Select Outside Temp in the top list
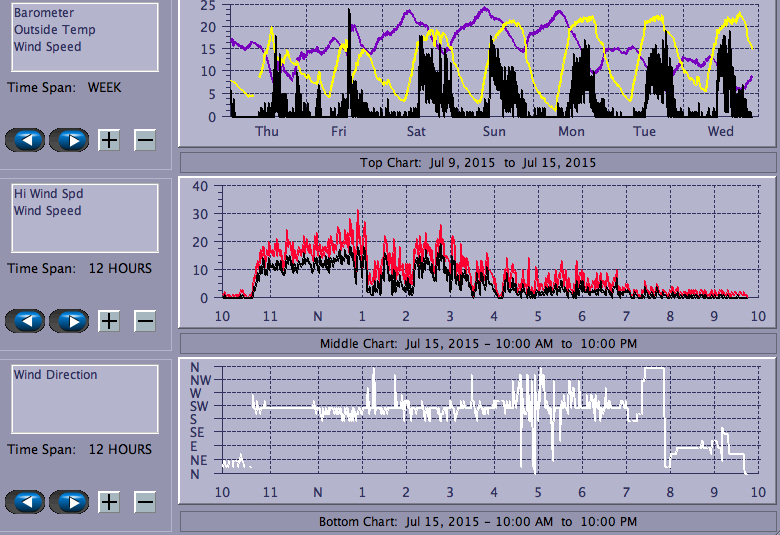 54,30
